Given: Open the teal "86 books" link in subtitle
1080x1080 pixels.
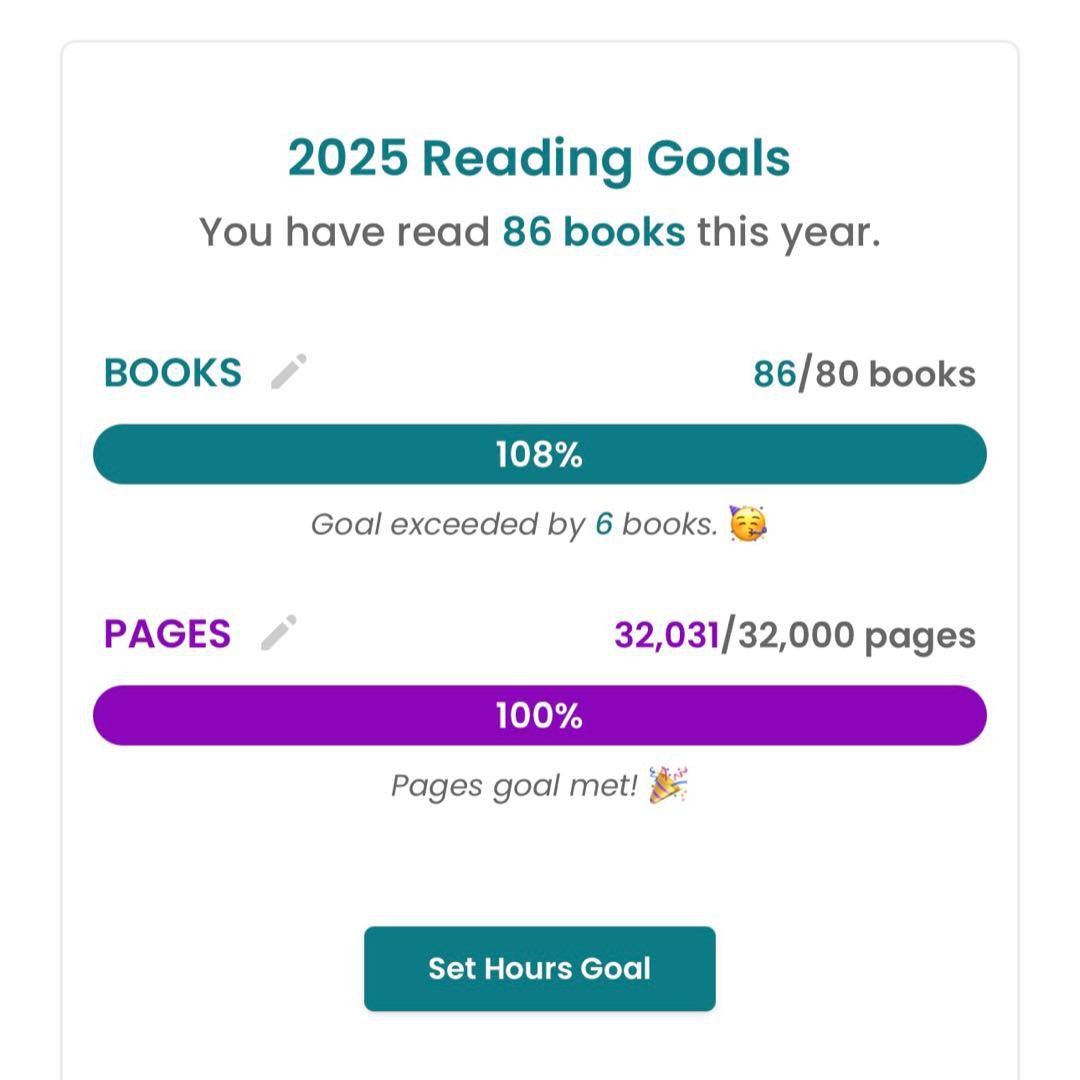Looking at the screenshot, I should 593,232.
